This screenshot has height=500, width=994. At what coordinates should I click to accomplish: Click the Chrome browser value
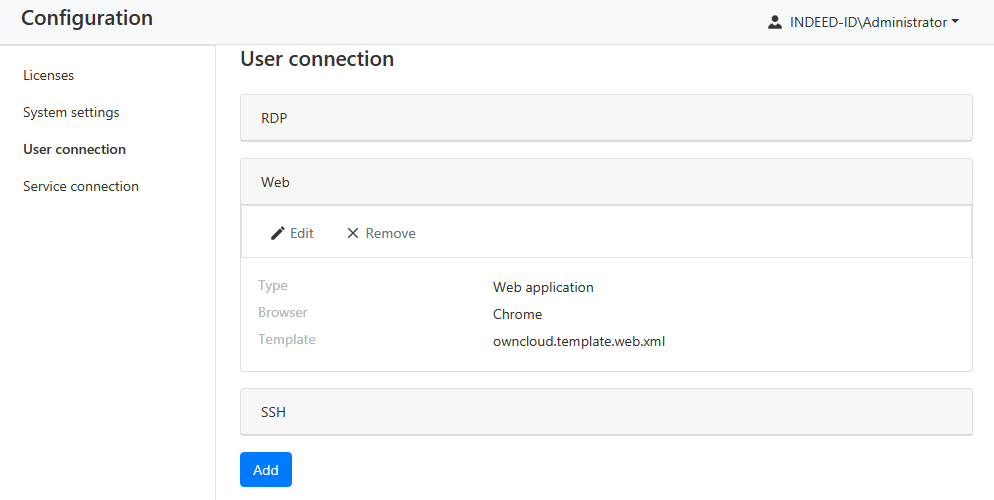coord(517,314)
